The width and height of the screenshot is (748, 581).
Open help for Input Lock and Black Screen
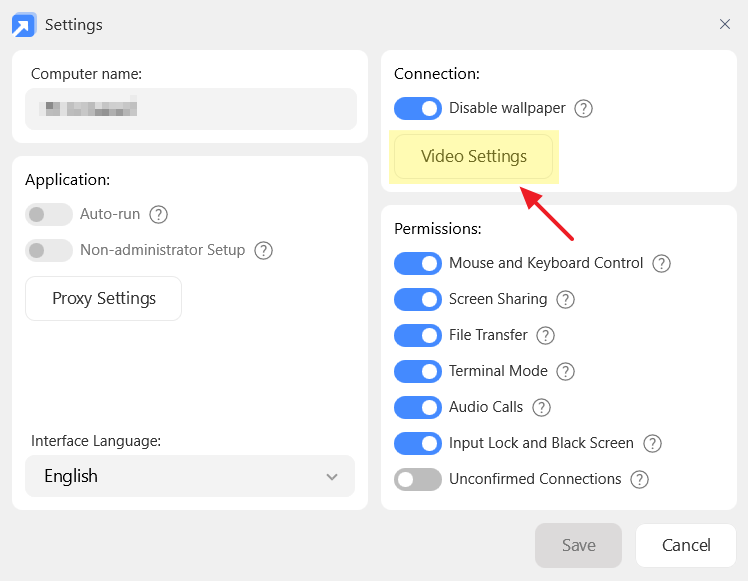pyautogui.click(x=652, y=443)
